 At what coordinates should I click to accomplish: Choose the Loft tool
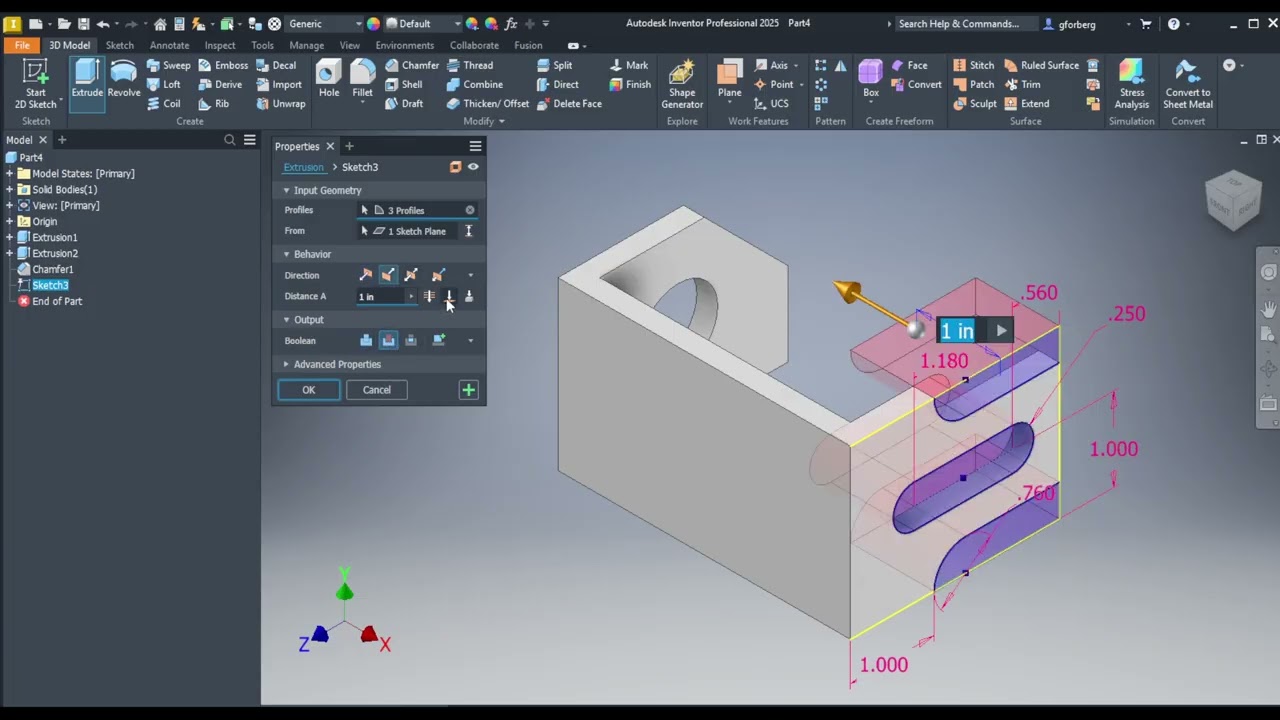tap(164, 84)
